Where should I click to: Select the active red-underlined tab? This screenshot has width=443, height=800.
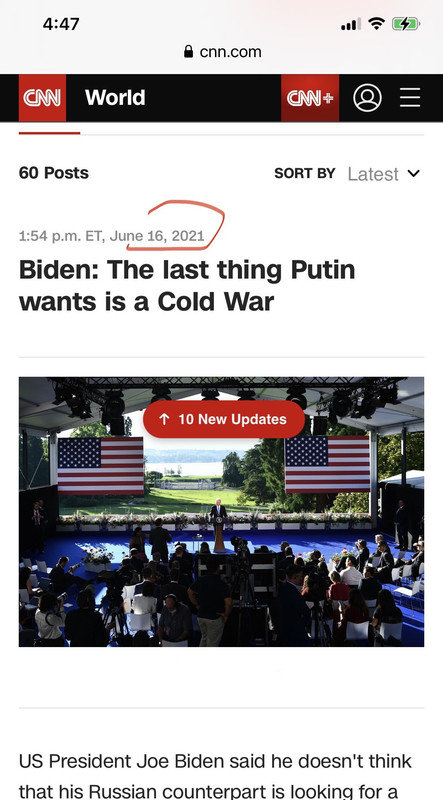[50, 133]
